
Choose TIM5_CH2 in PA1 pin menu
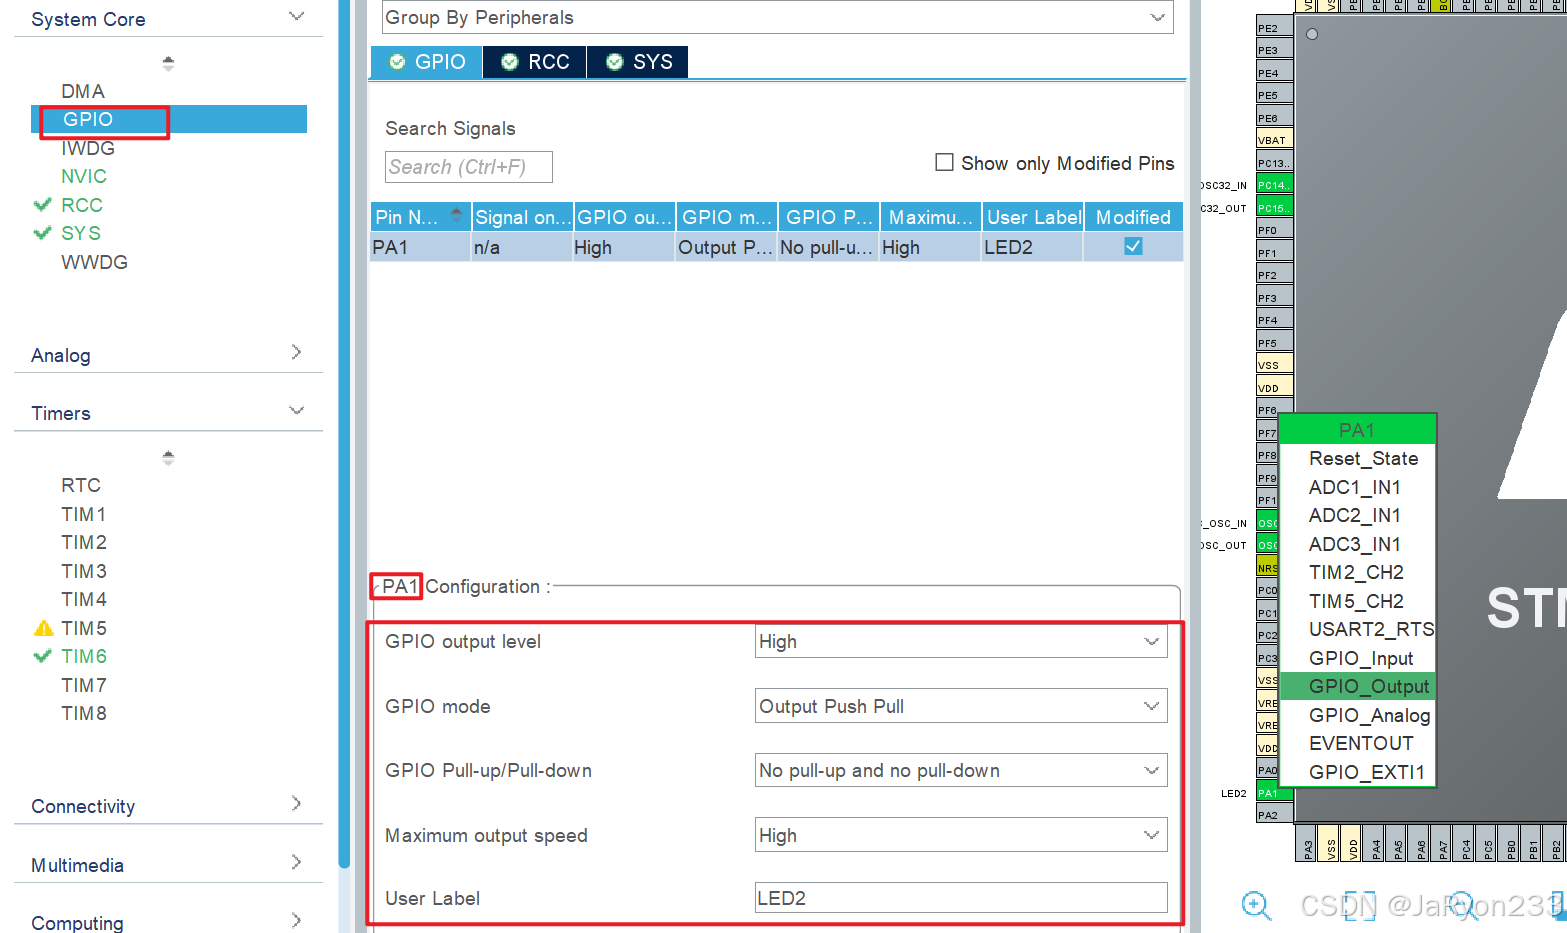point(1356,601)
